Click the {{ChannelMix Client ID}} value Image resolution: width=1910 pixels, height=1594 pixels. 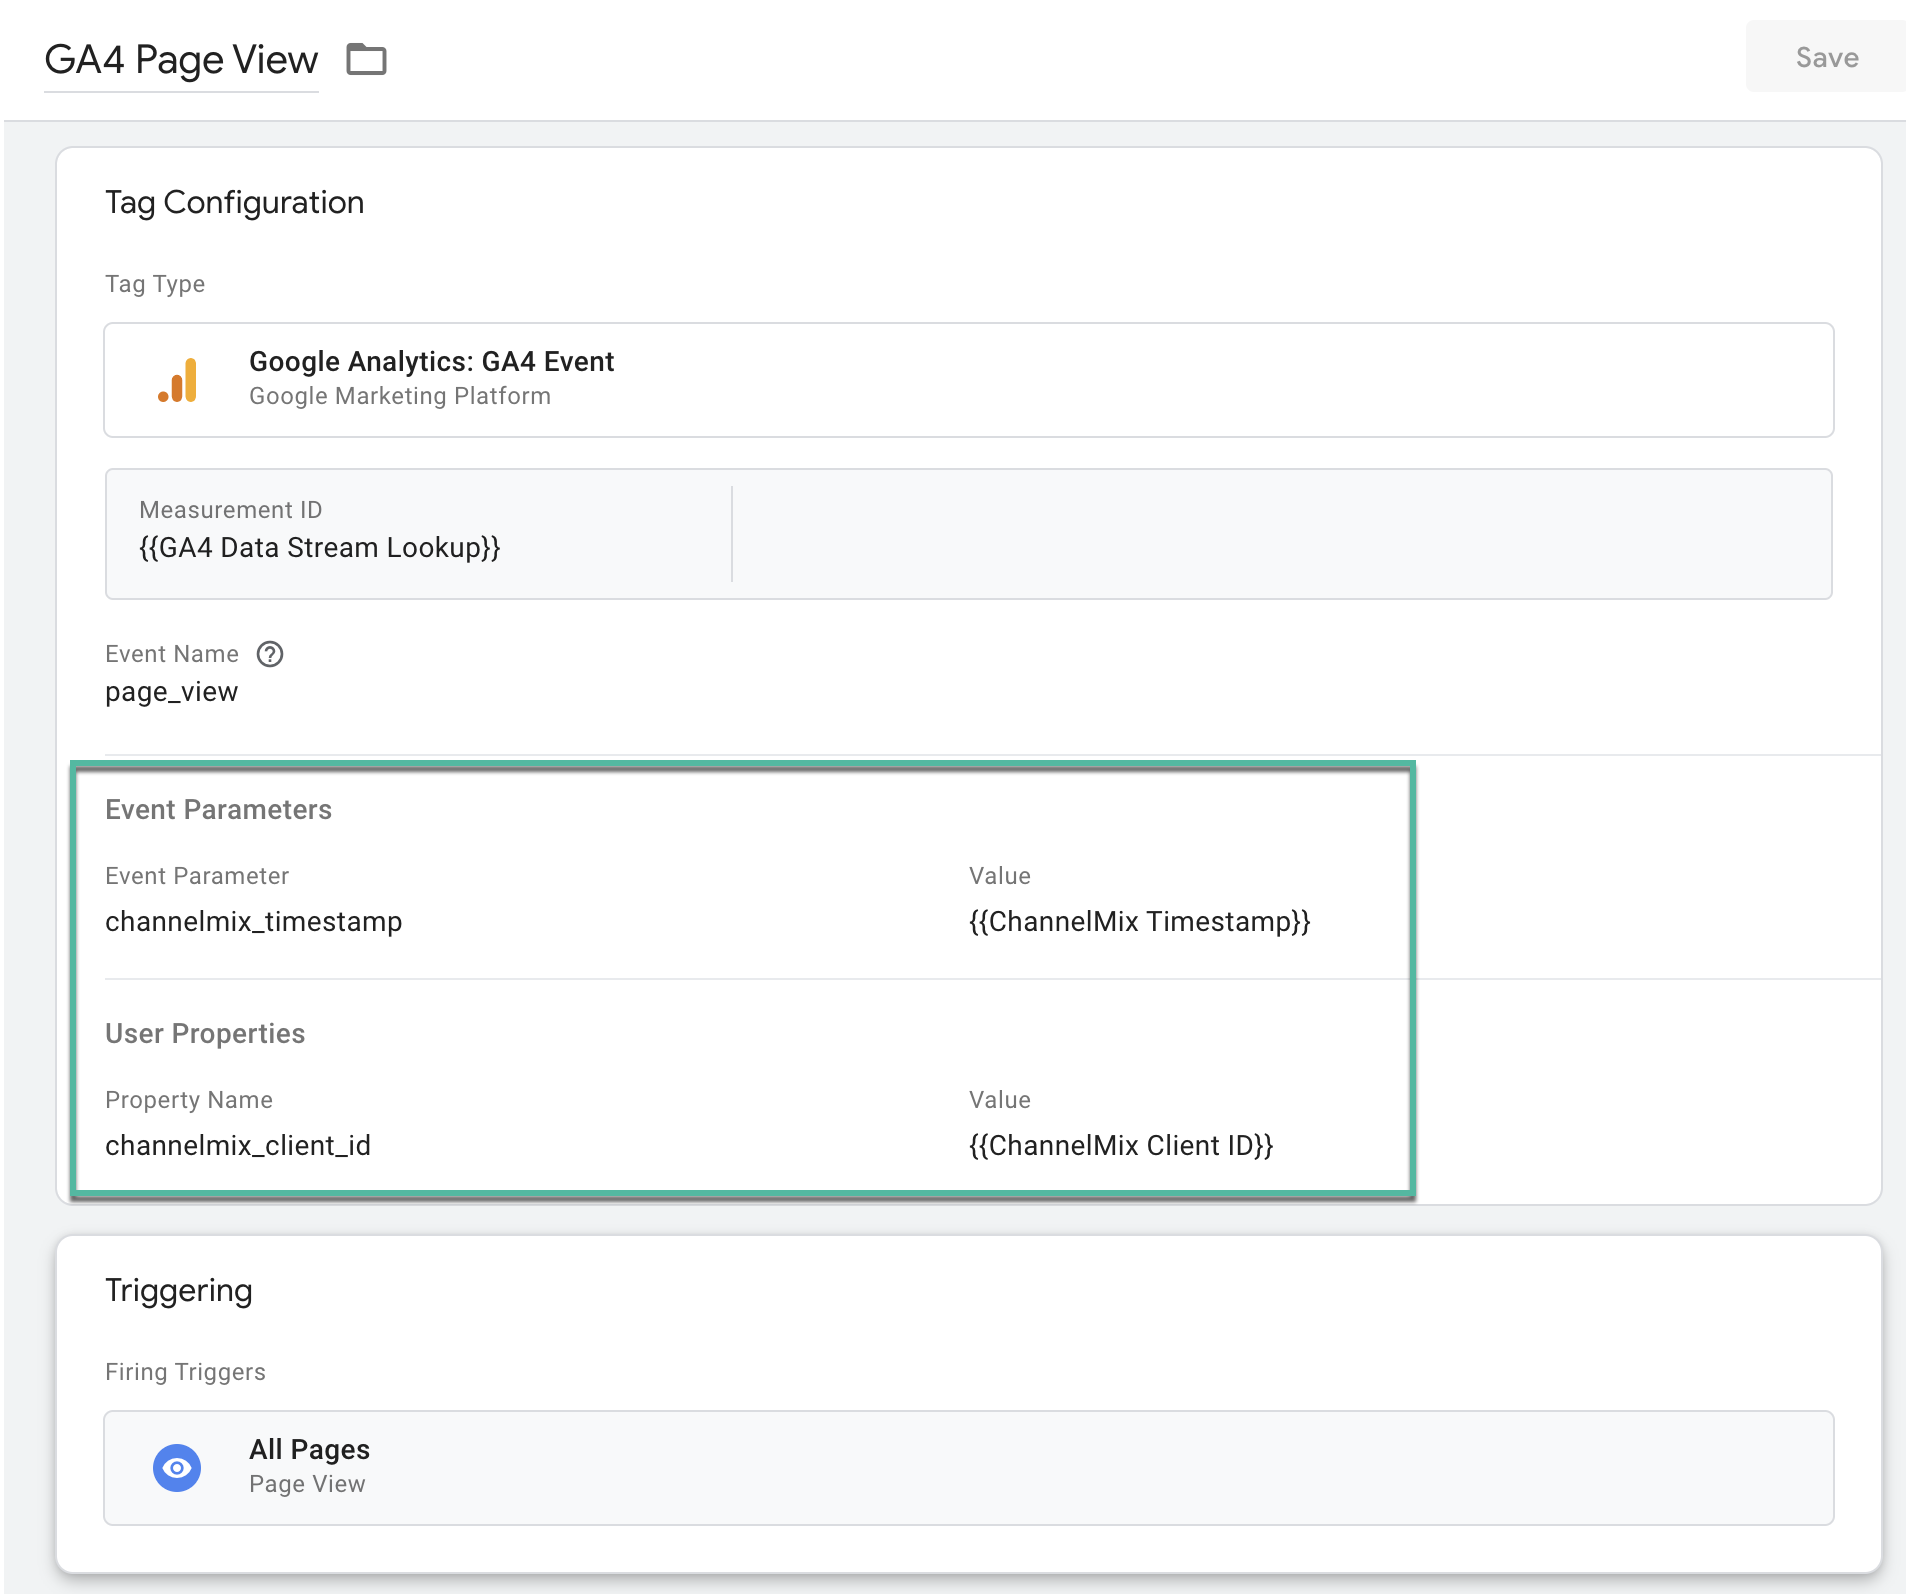(x=1121, y=1146)
